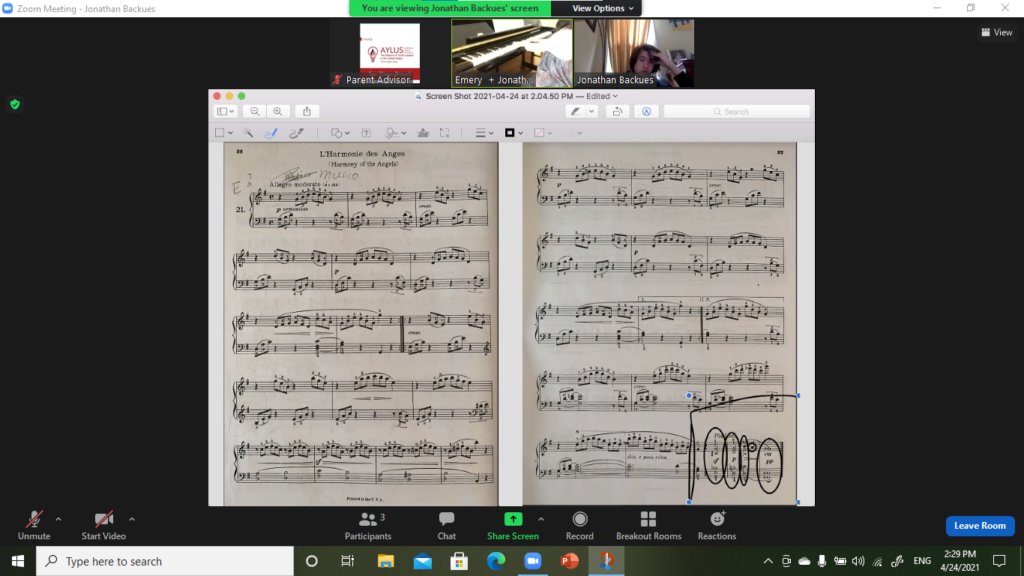Open the Chat panel

point(447,526)
